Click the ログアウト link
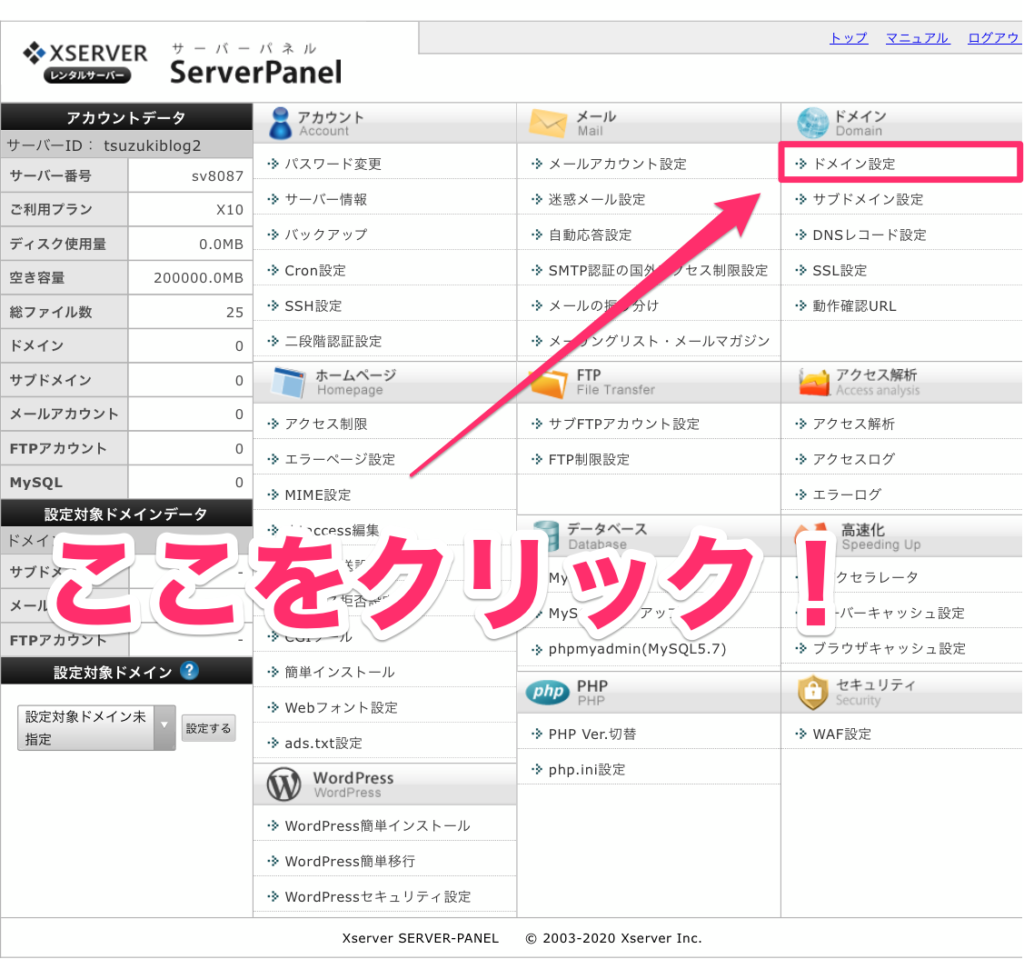This screenshot has height=959, width=1024. [x=995, y=38]
